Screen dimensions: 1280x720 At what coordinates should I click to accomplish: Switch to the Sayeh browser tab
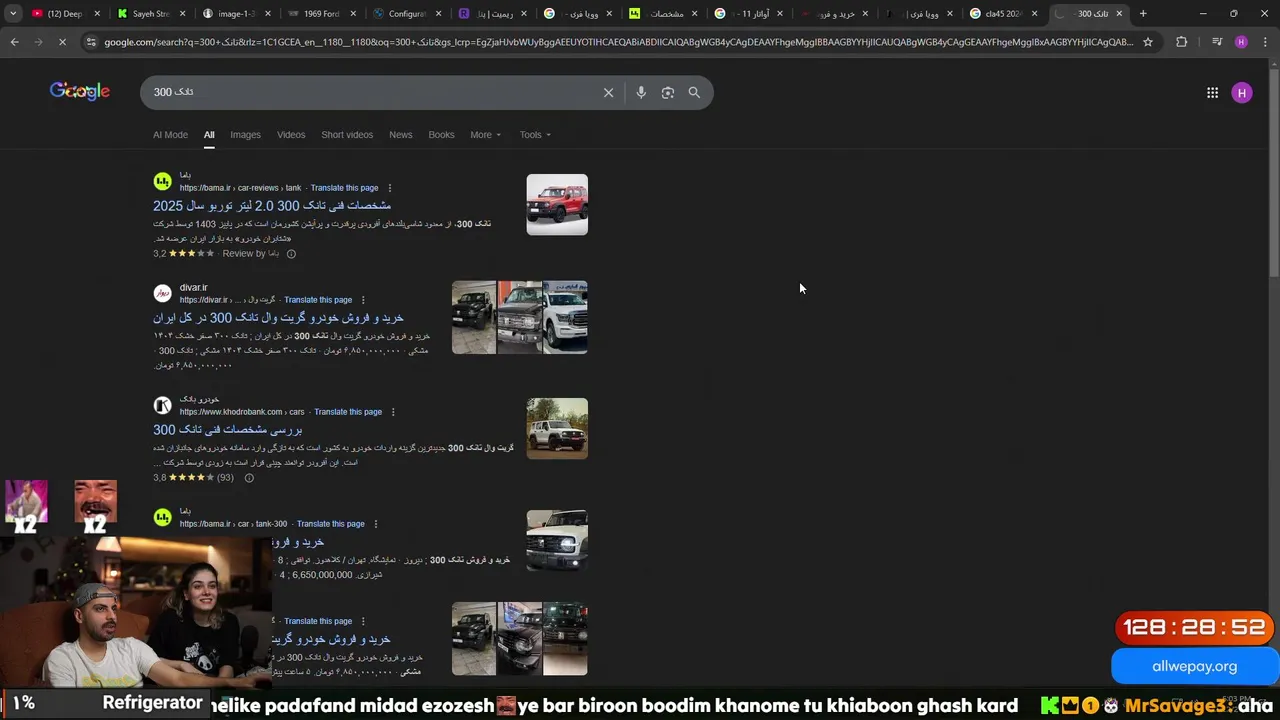click(152, 14)
